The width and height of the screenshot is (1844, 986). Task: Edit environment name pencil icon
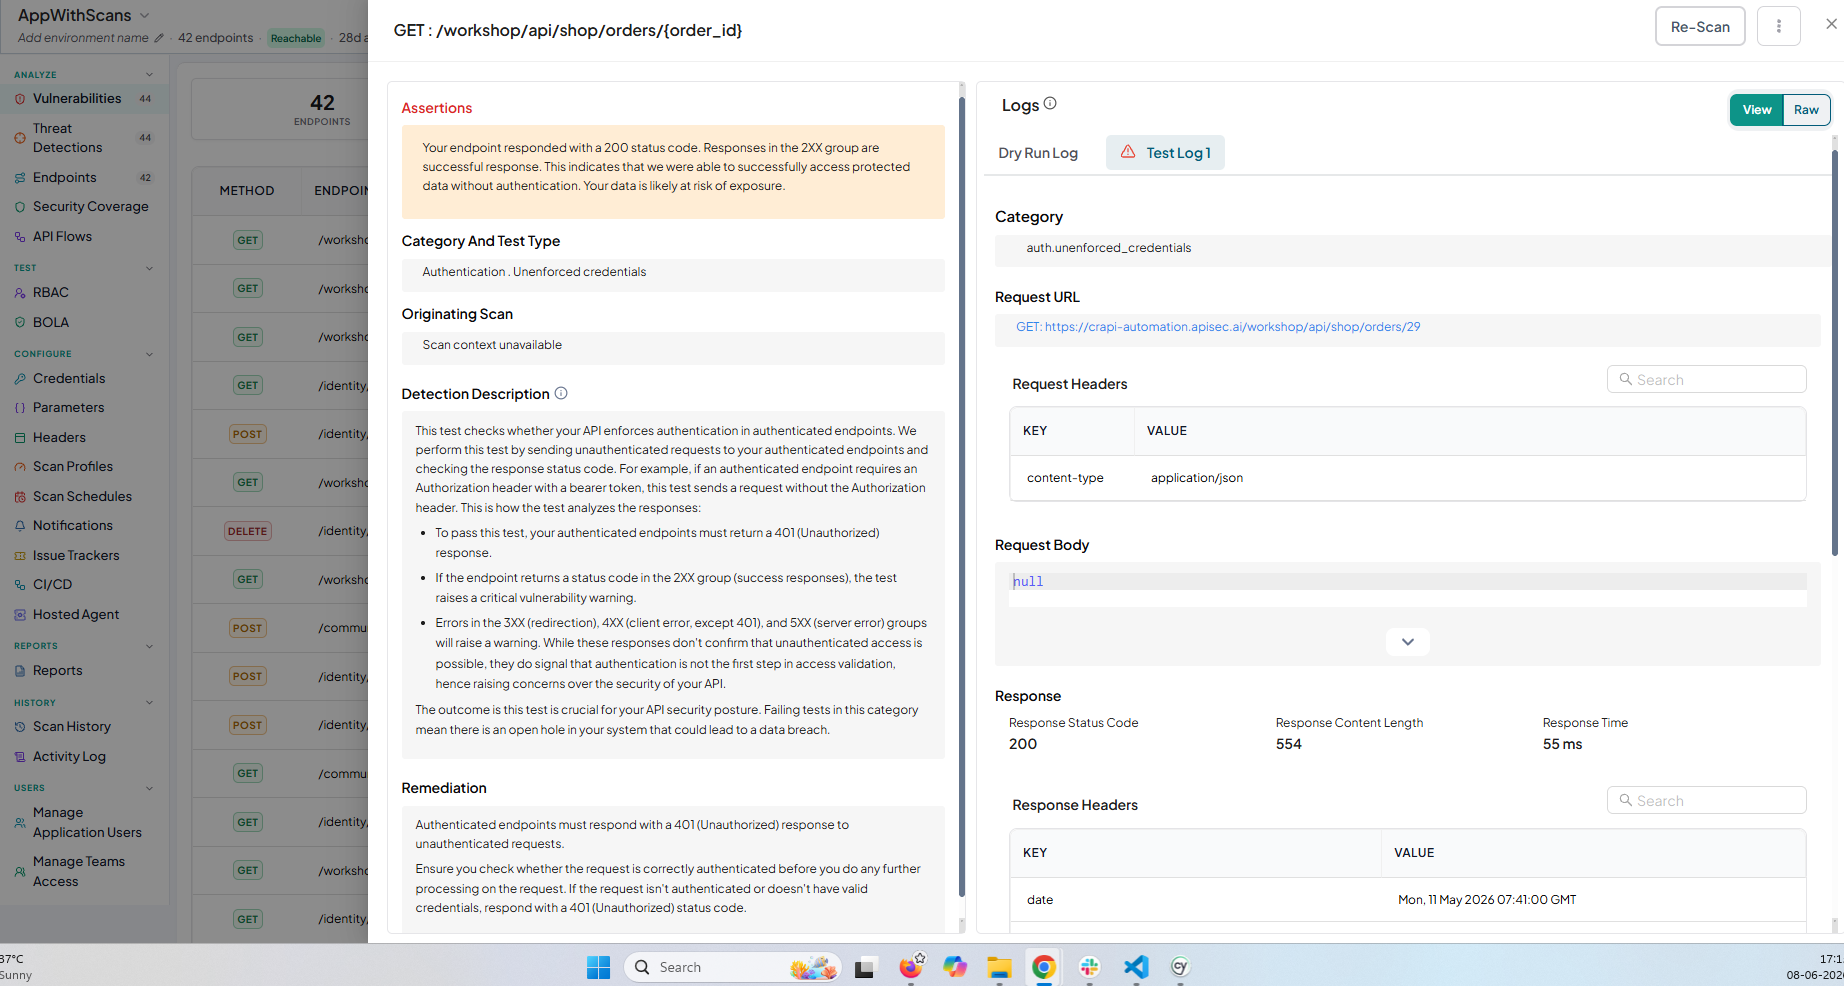[x=158, y=38]
